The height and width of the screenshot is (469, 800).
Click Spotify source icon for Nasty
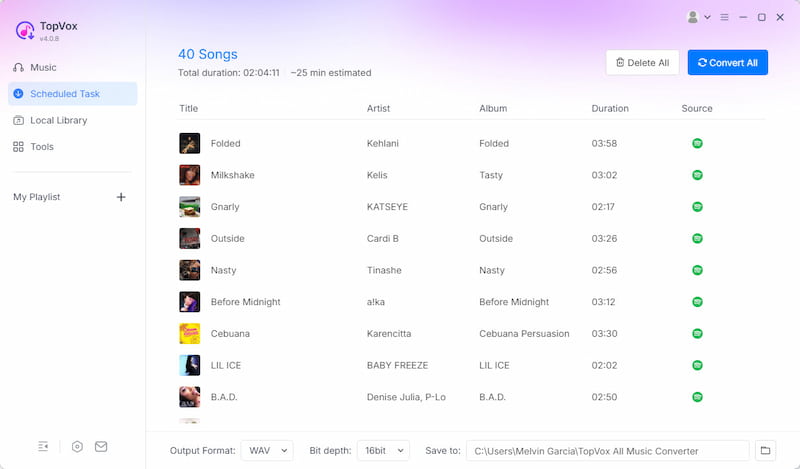697,270
